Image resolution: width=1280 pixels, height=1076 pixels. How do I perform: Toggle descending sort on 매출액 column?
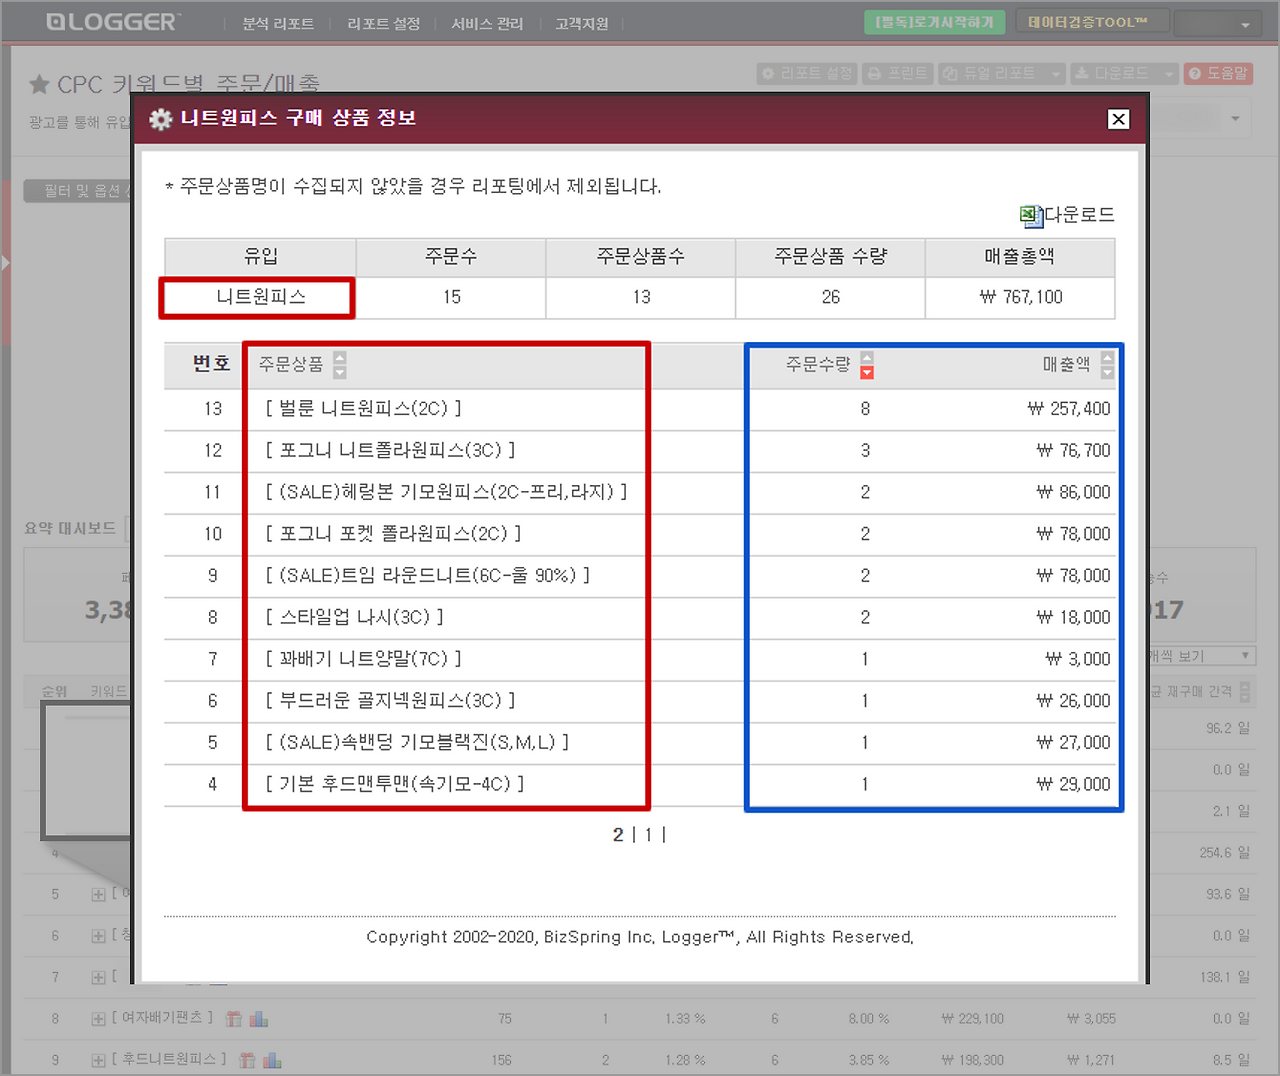click(1106, 373)
